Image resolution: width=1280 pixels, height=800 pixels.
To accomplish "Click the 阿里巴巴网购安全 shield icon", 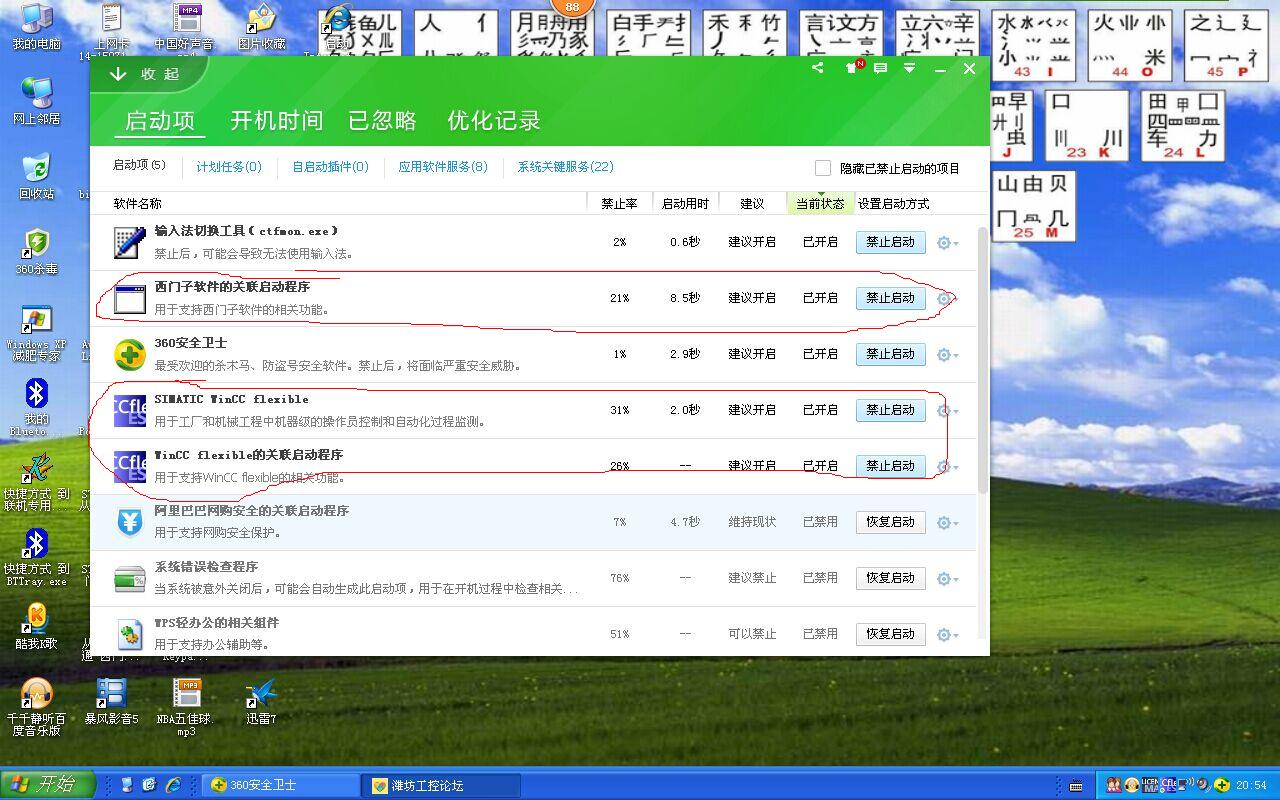I will click(x=130, y=523).
